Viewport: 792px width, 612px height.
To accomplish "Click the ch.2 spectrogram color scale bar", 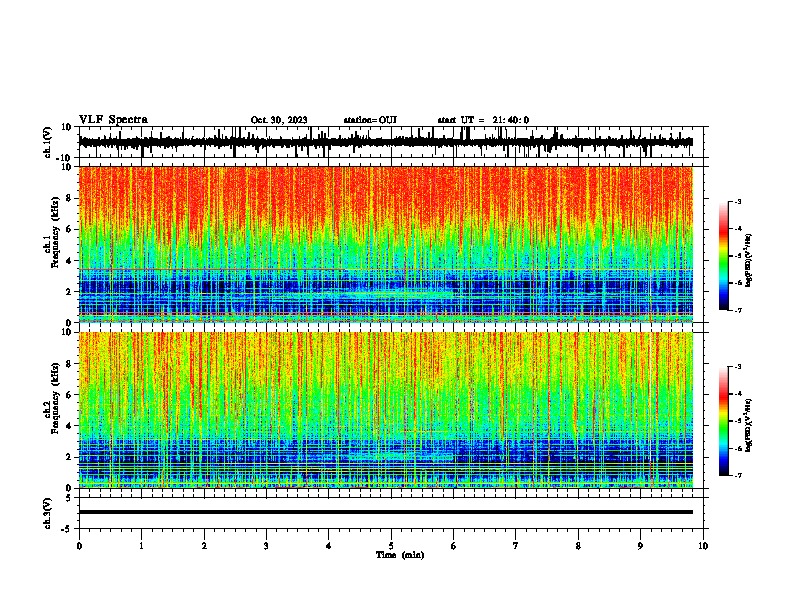I will [724, 421].
